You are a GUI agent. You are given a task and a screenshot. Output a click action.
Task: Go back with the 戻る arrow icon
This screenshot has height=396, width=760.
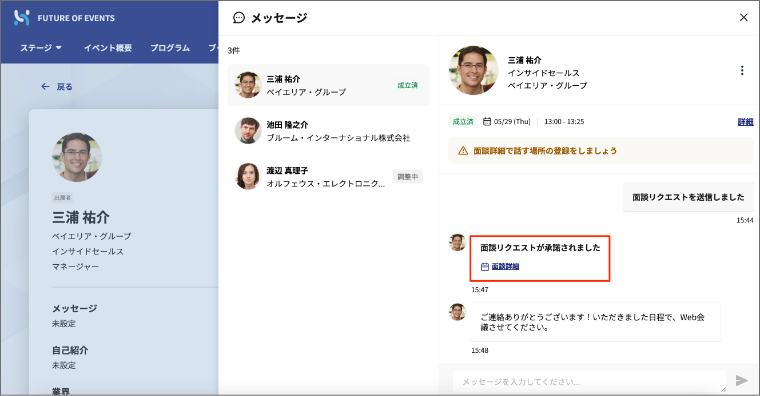(46, 86)
